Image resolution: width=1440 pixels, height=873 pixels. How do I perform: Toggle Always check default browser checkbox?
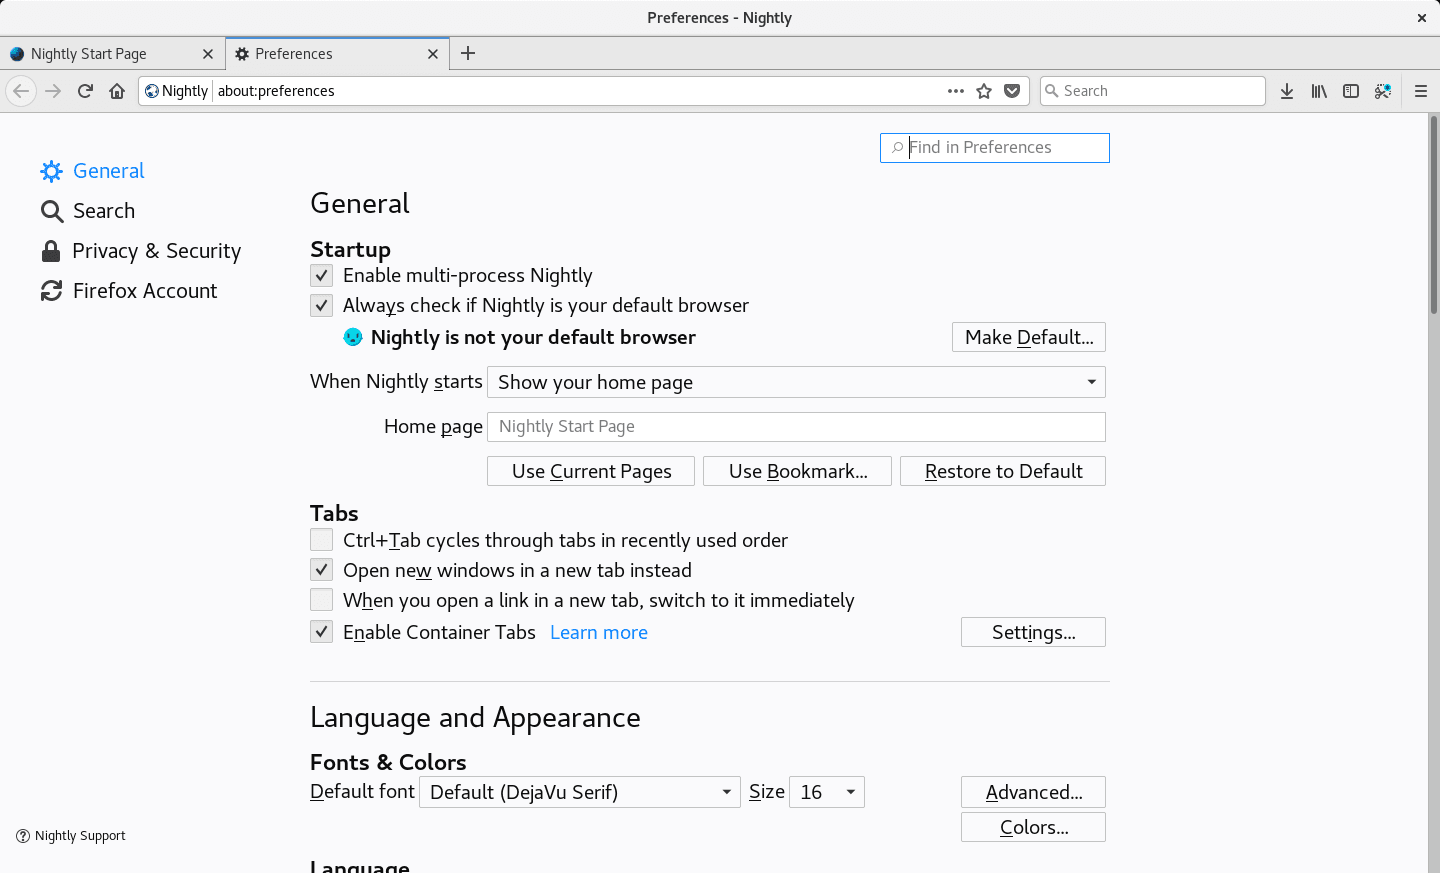(321, 305)
